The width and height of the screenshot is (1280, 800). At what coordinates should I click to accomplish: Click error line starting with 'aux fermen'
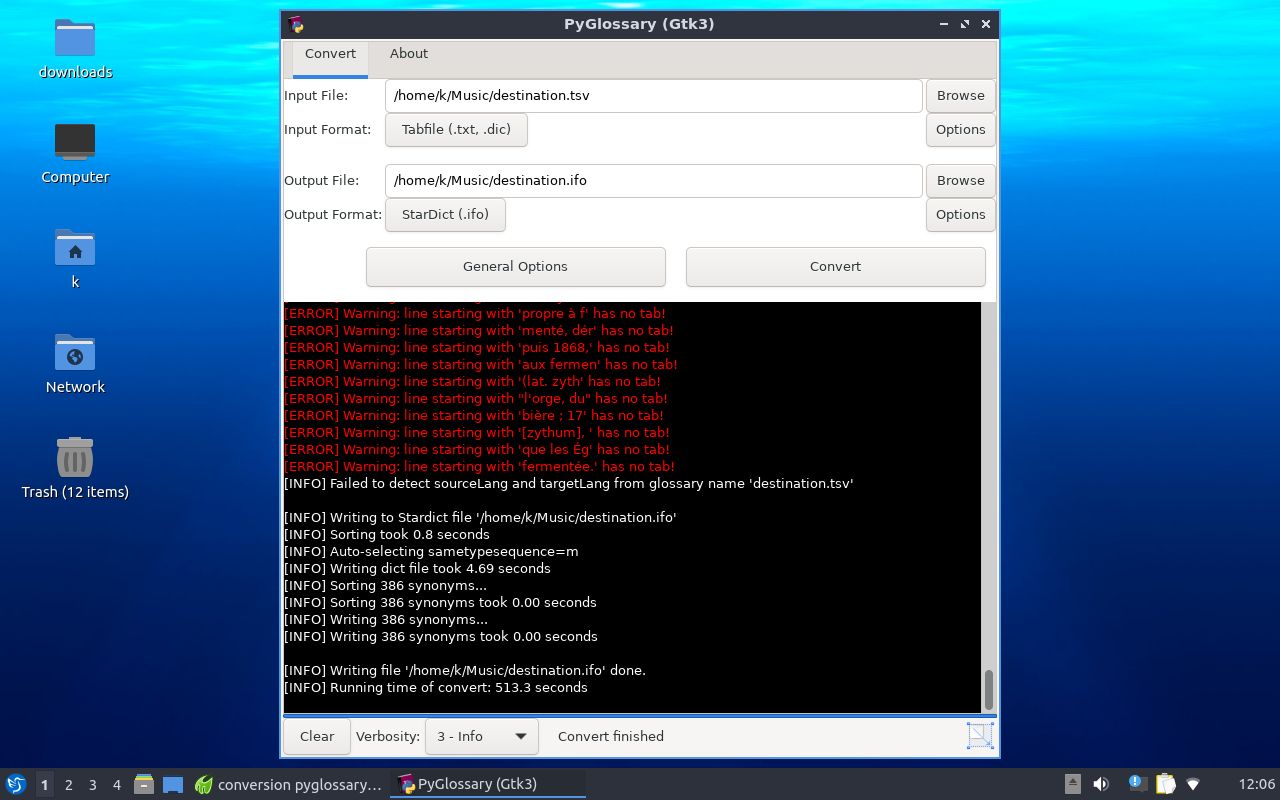coord(481,365)
